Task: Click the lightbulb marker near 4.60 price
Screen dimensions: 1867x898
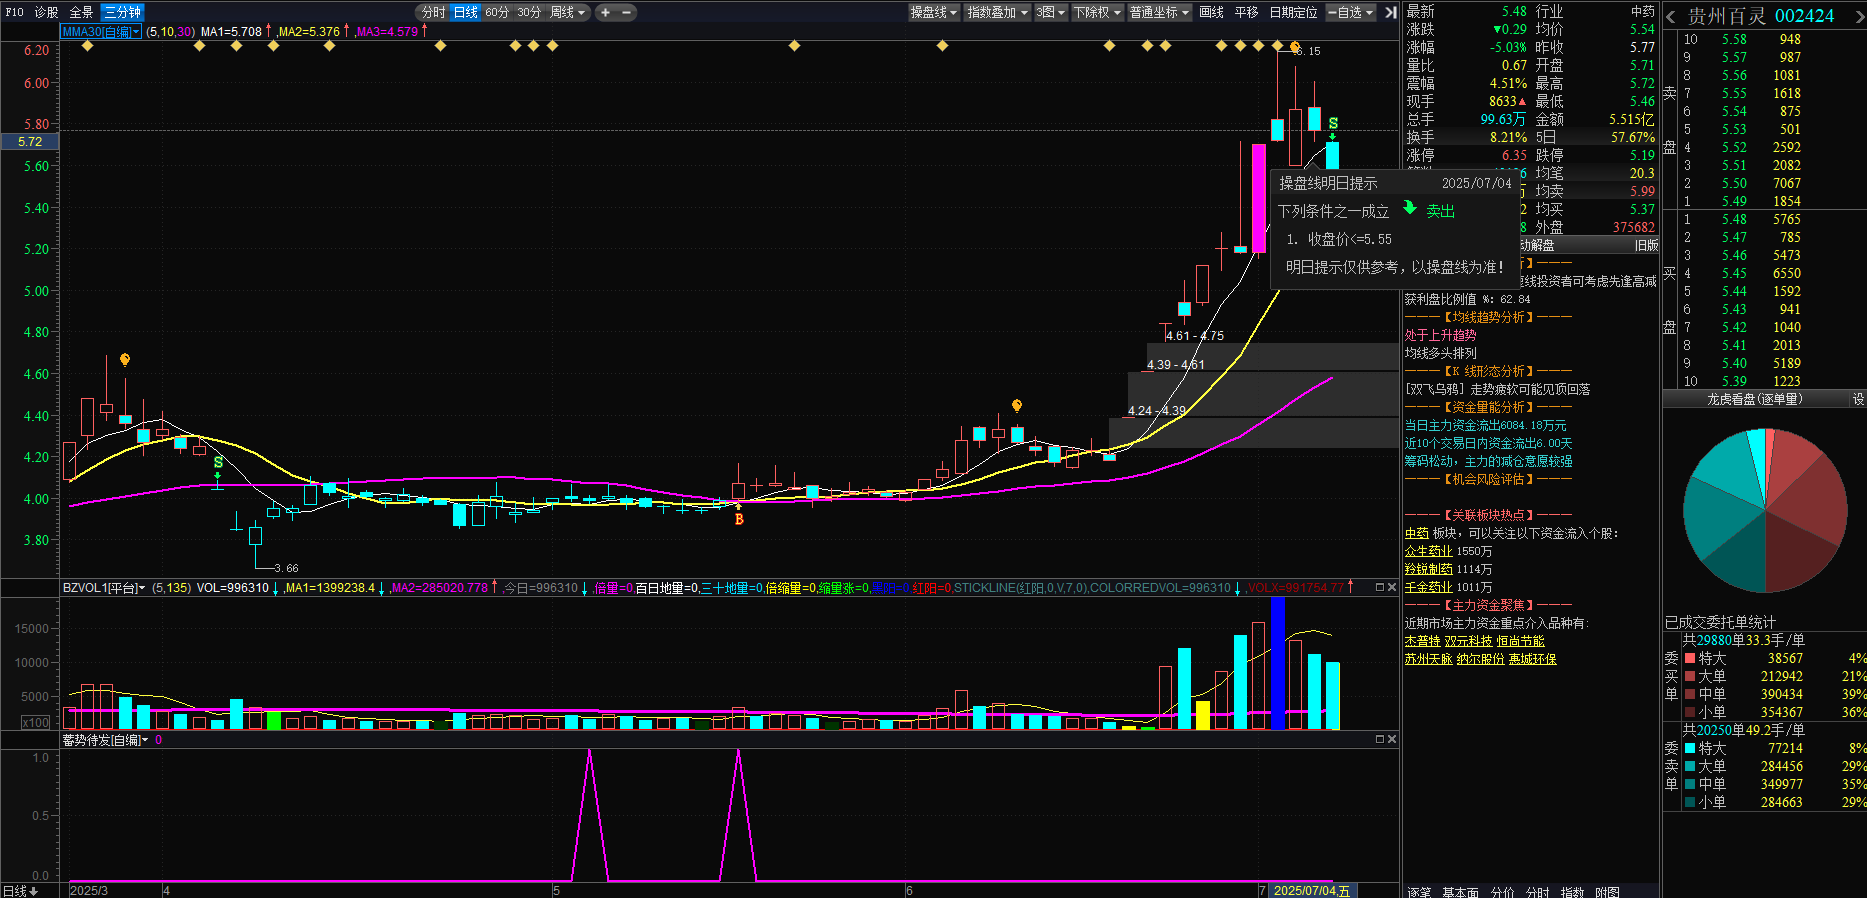Action: pos(125,360)
